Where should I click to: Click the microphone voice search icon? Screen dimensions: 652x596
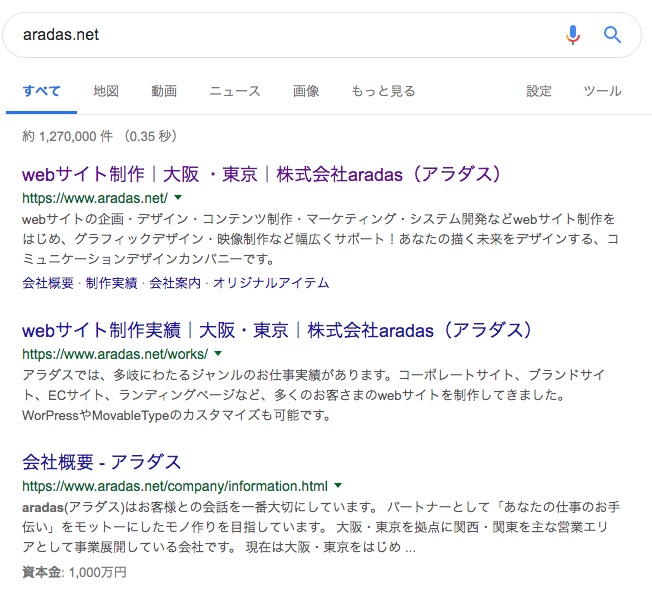tap(573, 35)
